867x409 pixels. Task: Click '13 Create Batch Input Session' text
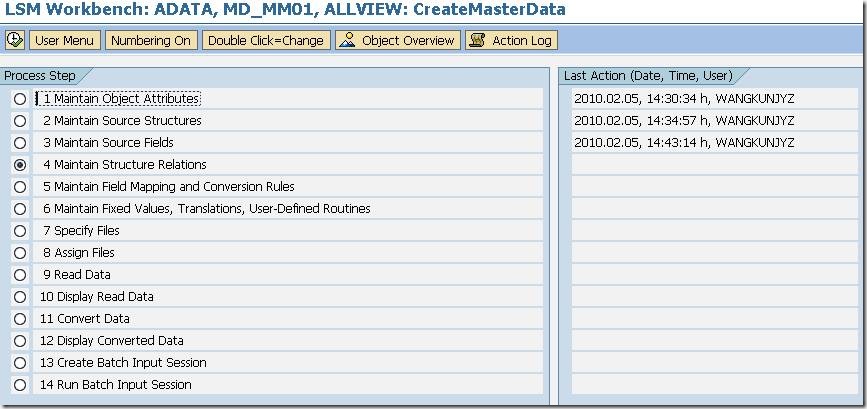(123, 363)
